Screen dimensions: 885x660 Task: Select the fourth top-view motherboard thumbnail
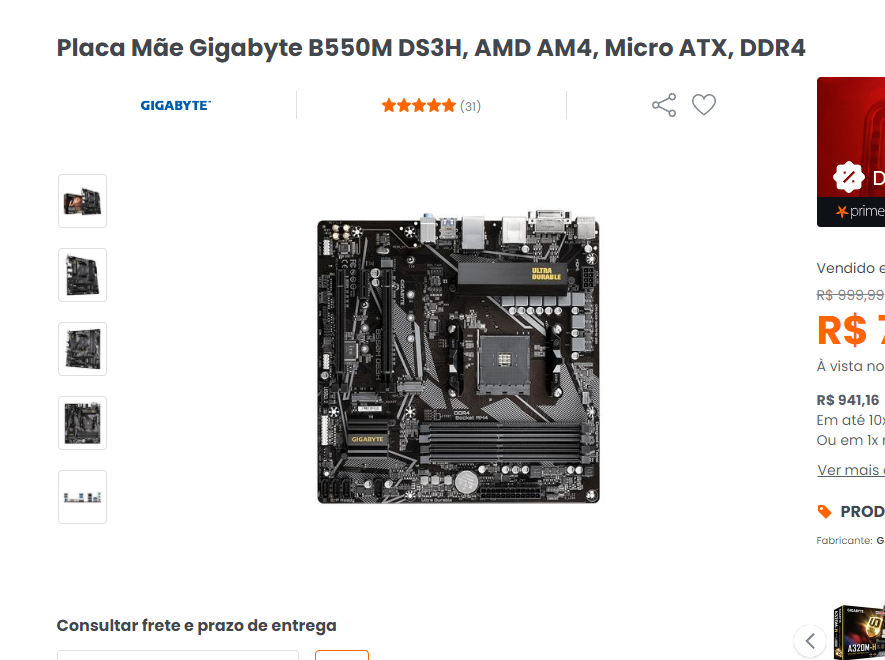pyautogui.click(x=82, y=423)
